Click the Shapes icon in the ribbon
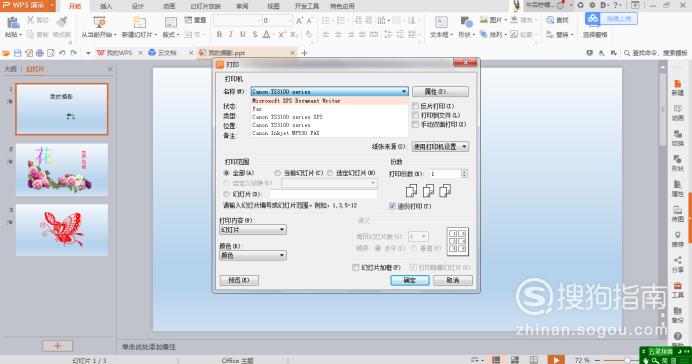The height and width of the screenshot is (364, 692). (x=466, y=23)
